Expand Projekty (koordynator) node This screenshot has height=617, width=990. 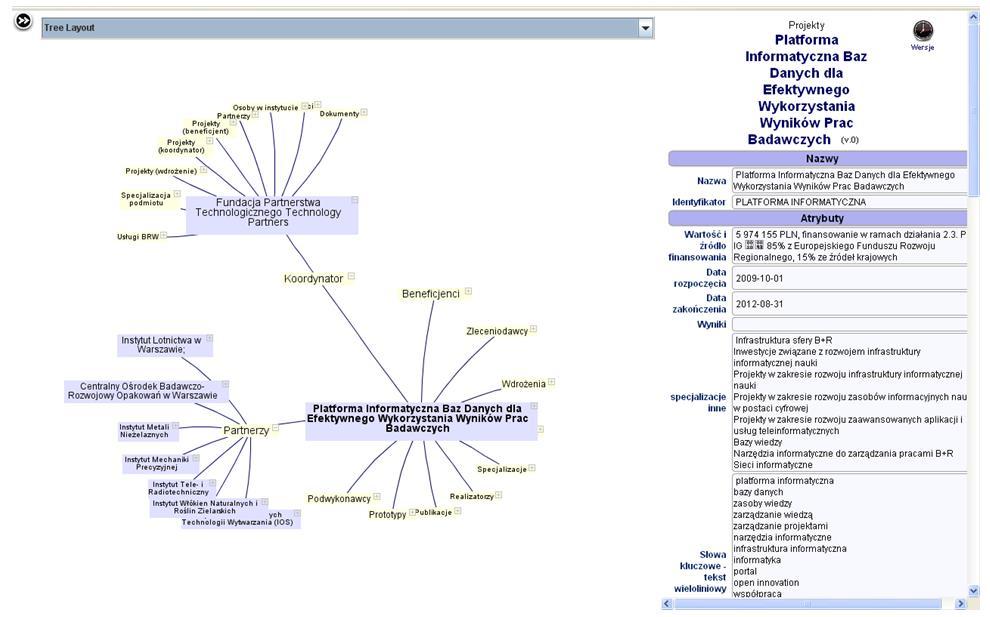tap(210, 141)
